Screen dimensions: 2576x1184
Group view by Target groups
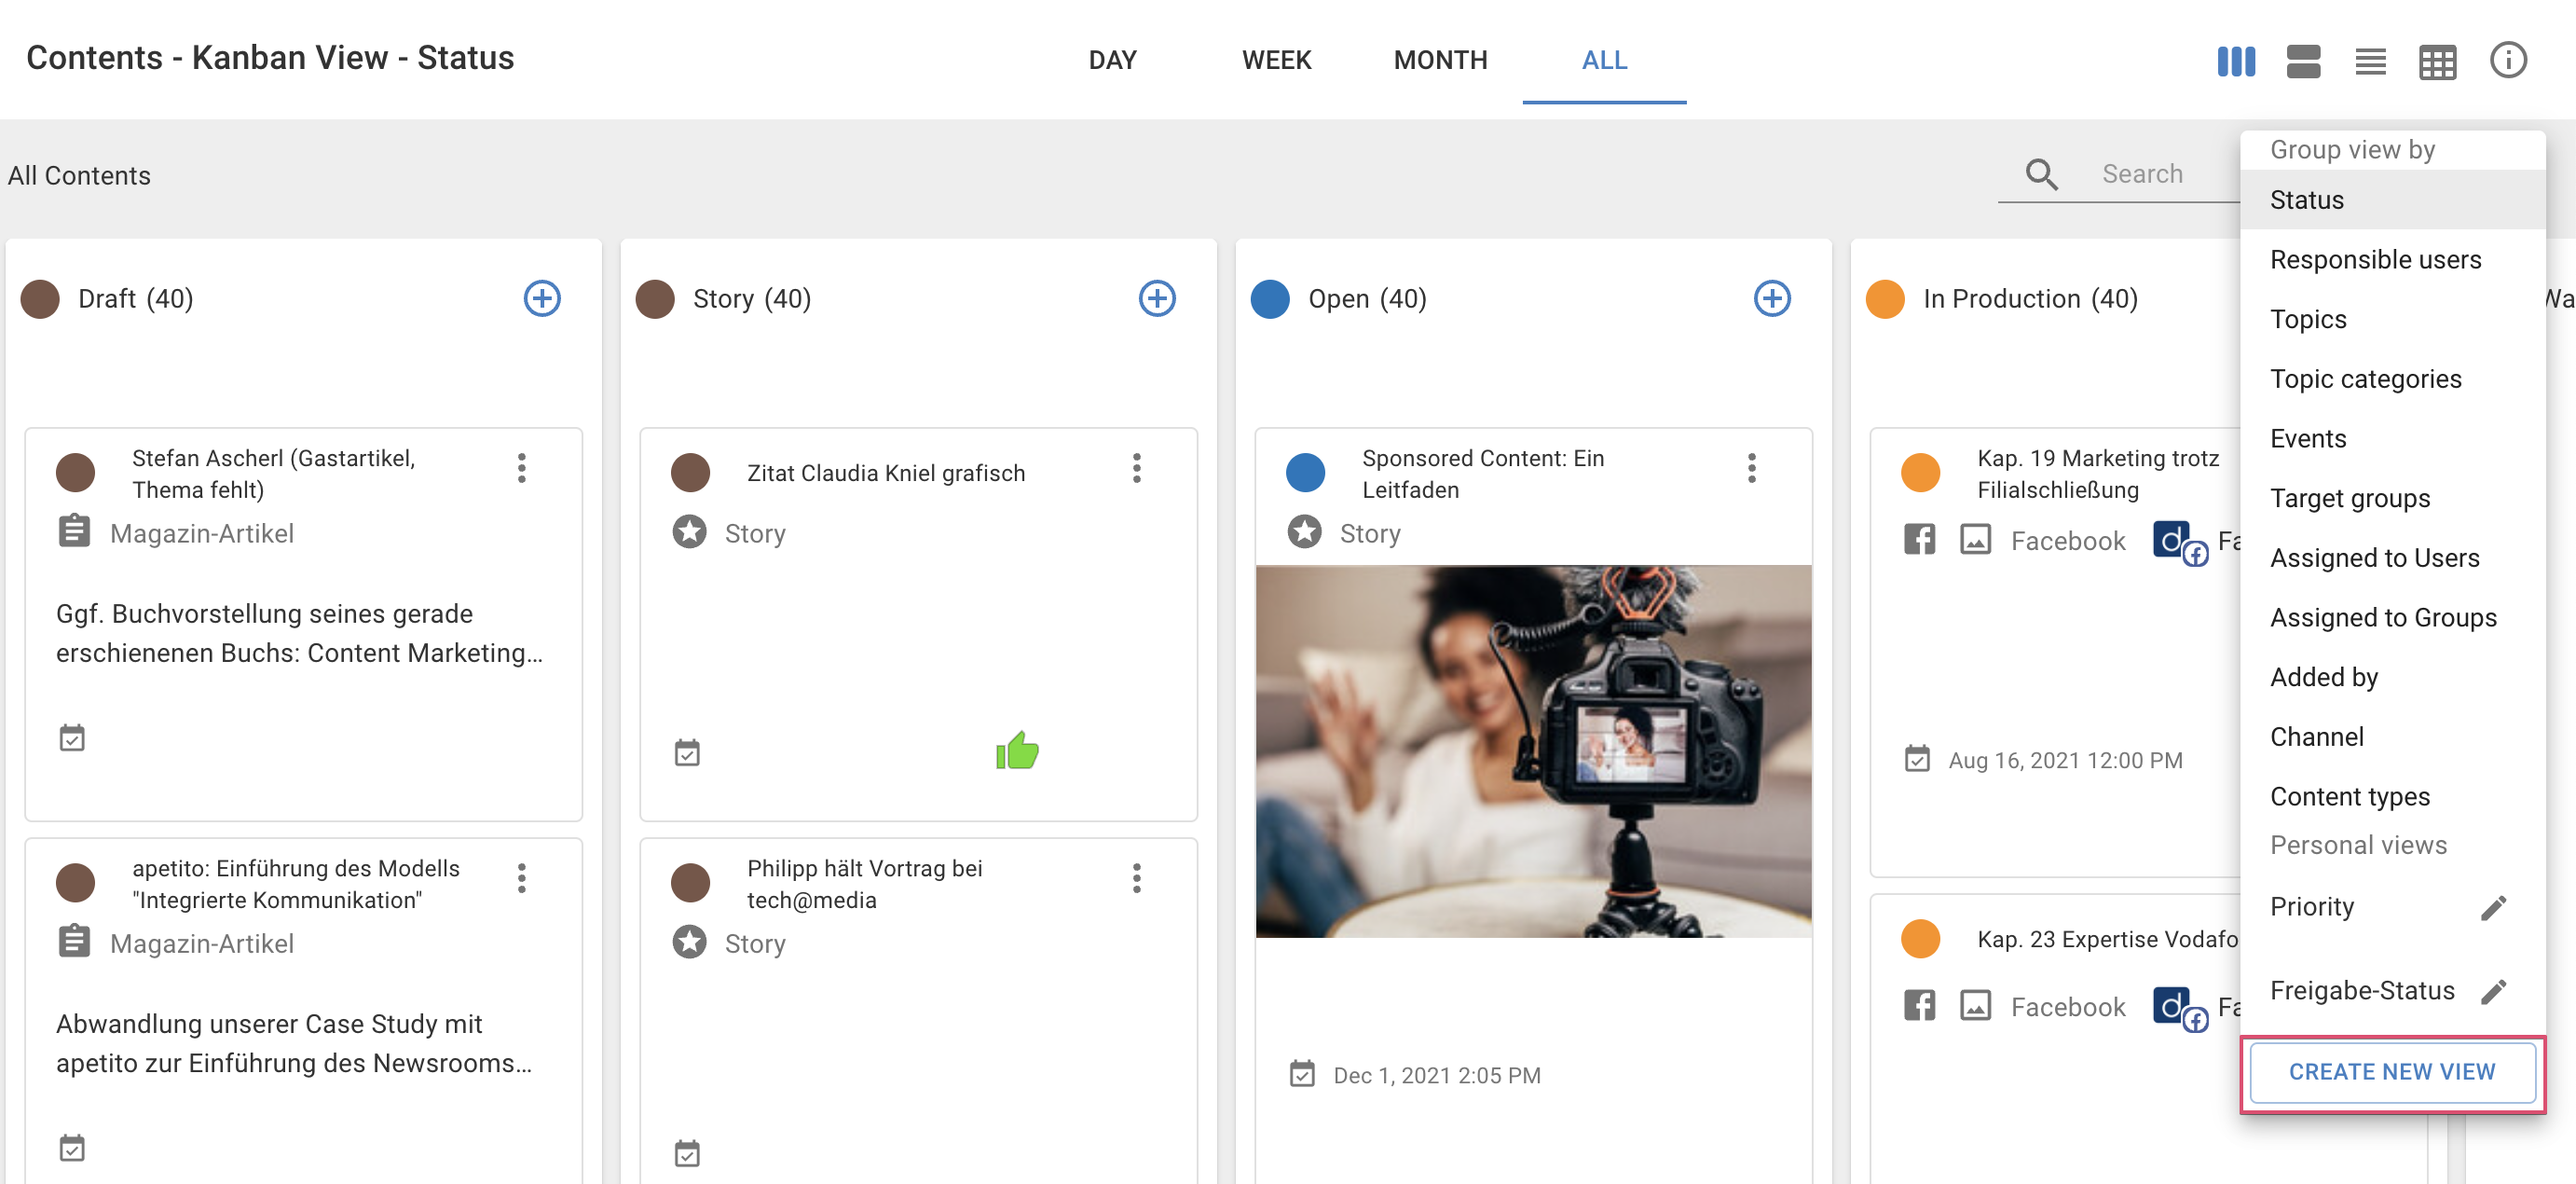tap(2392, 499)
